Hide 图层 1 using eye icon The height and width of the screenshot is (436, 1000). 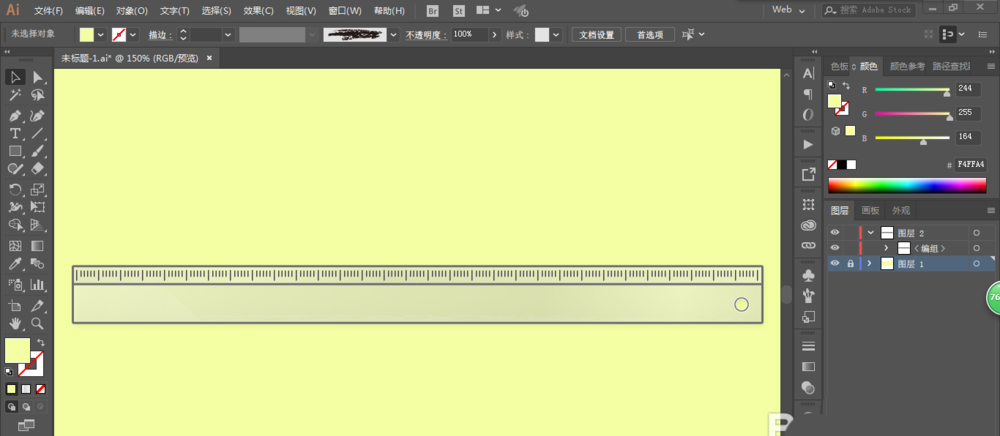pos(835,263)
